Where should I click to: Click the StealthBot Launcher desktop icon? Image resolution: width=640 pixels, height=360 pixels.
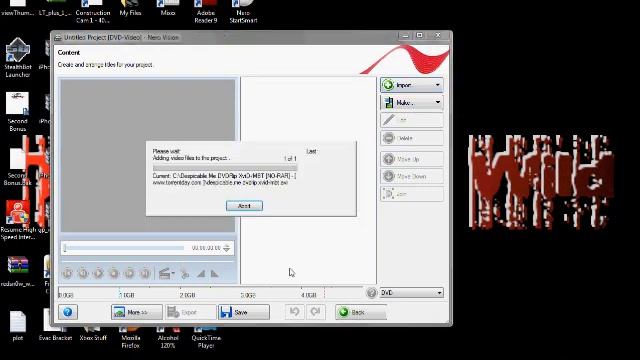(18, 58)
